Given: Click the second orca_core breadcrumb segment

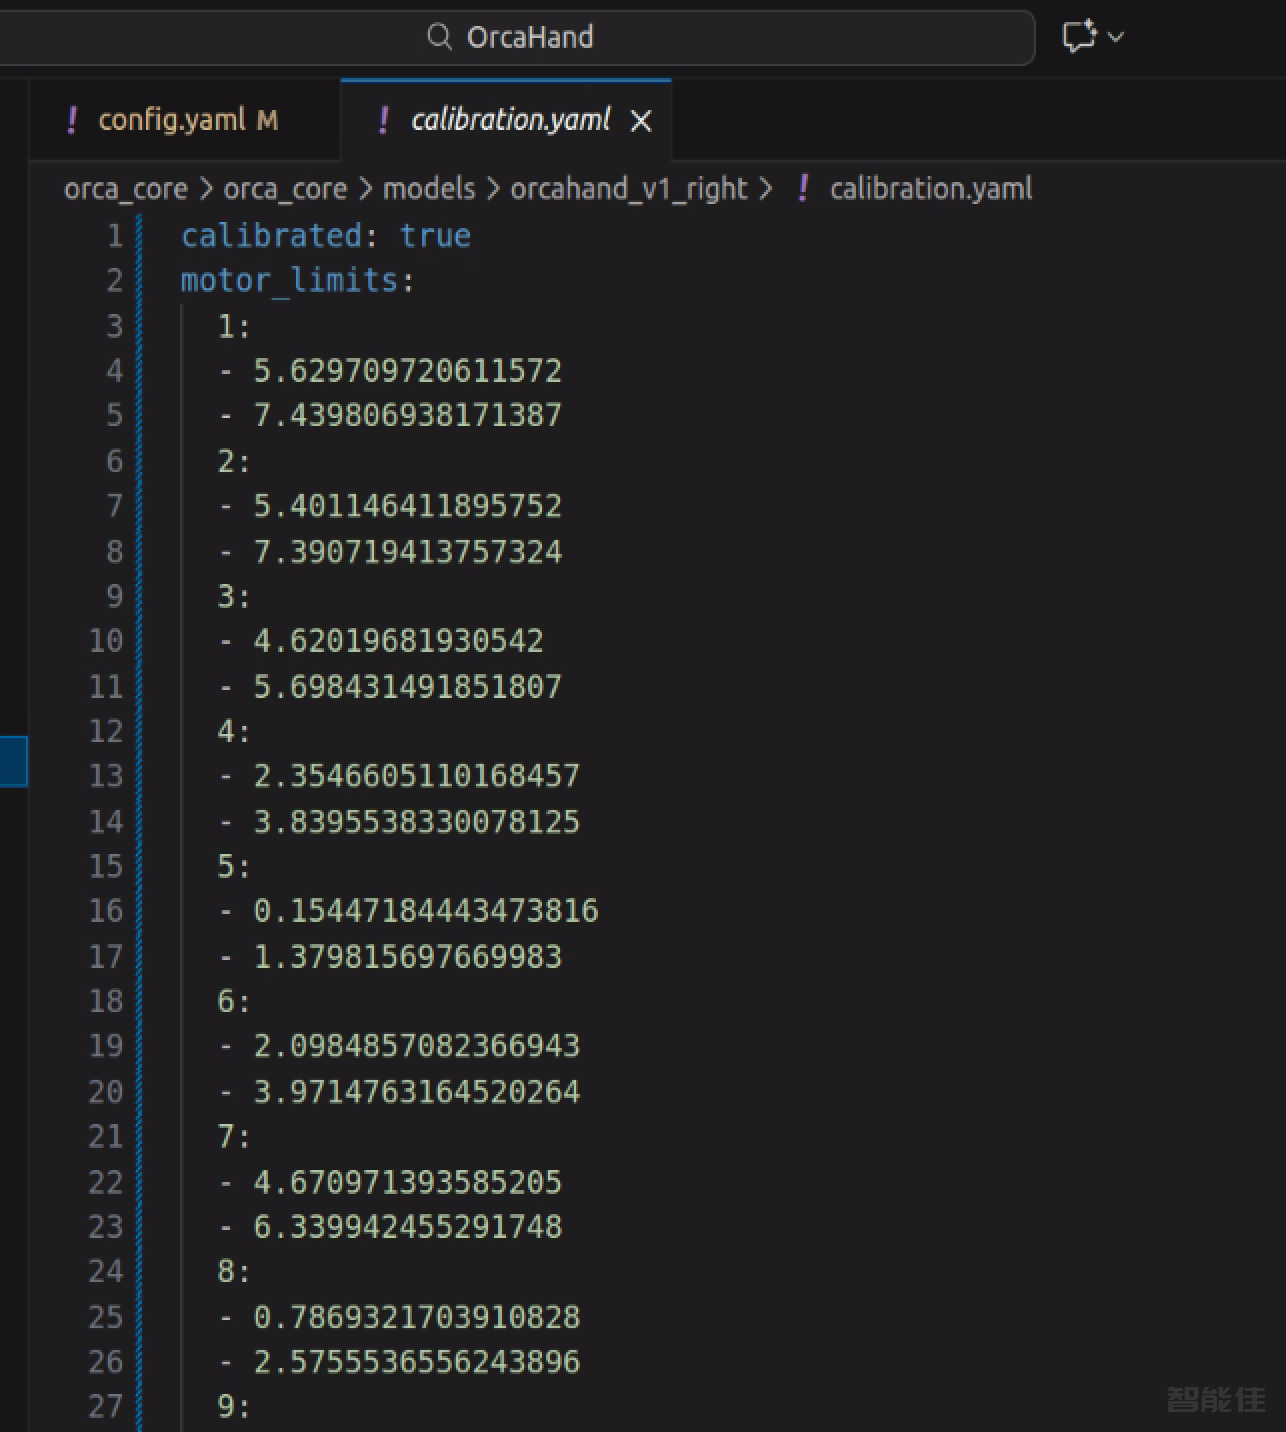Looking at the screenshot, I should (285, 188).
